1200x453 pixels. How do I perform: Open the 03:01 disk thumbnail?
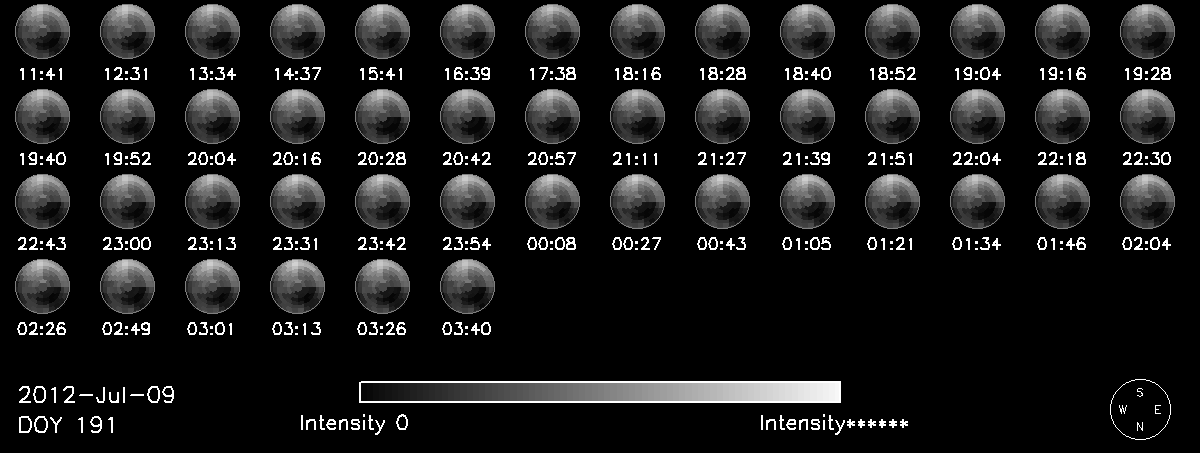coord(212,285)
